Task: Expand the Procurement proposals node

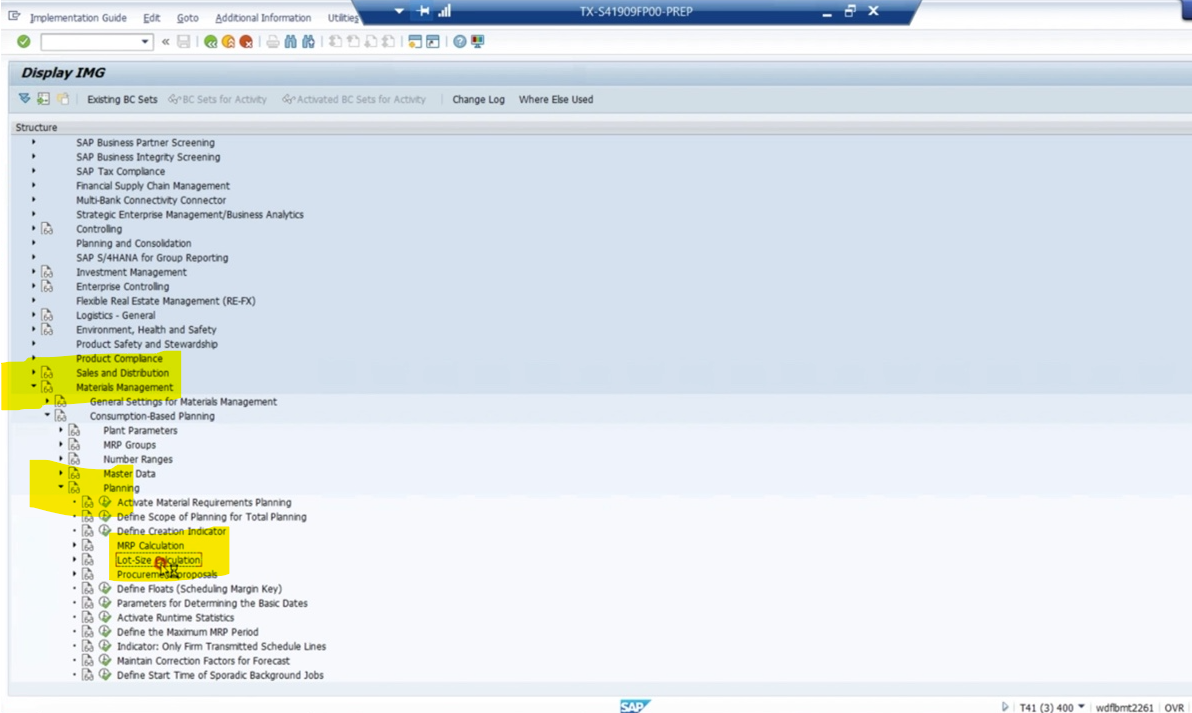Action: 74,574
